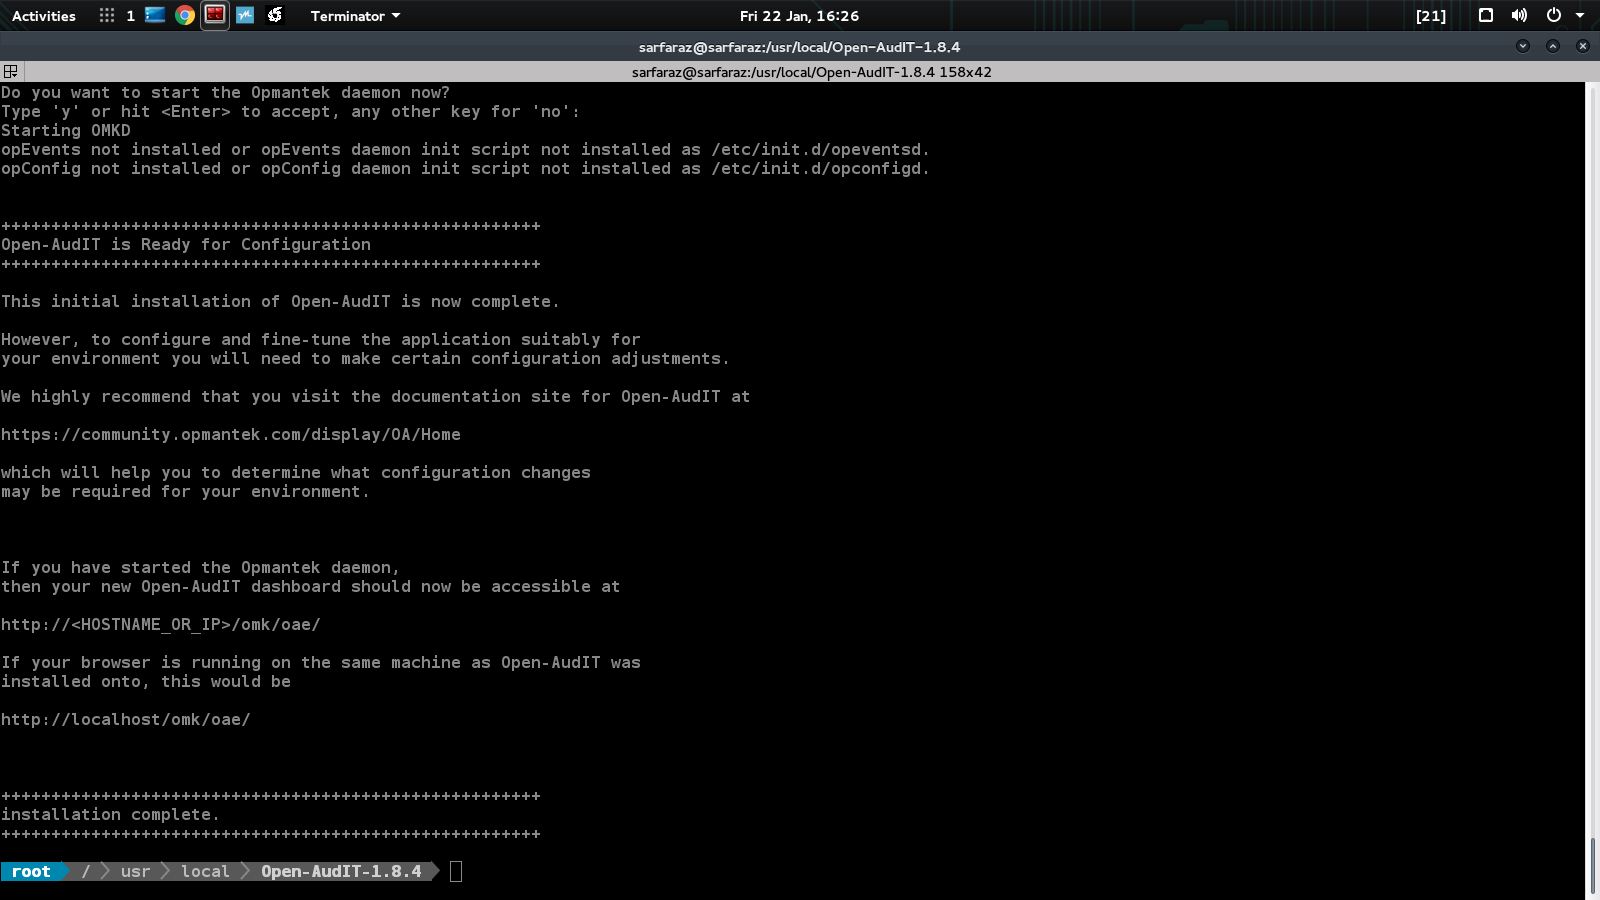Click the window title in the titlebar
Viewport: 1600px width, 900px height.
tap(799, 47)
